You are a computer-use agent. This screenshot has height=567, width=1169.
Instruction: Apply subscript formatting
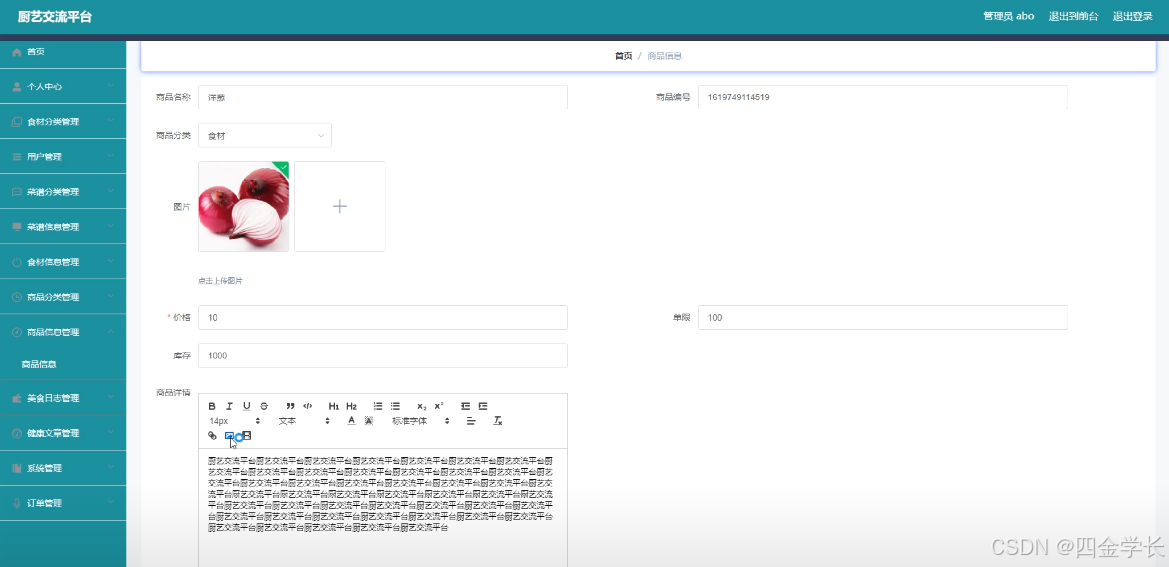(422, 406)
